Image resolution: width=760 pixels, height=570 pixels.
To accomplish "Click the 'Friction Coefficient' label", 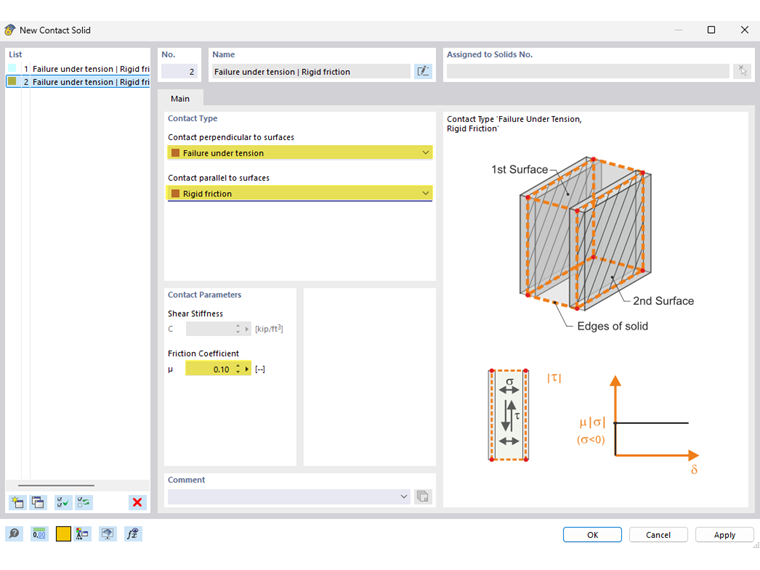I will (x=203, y=353).
